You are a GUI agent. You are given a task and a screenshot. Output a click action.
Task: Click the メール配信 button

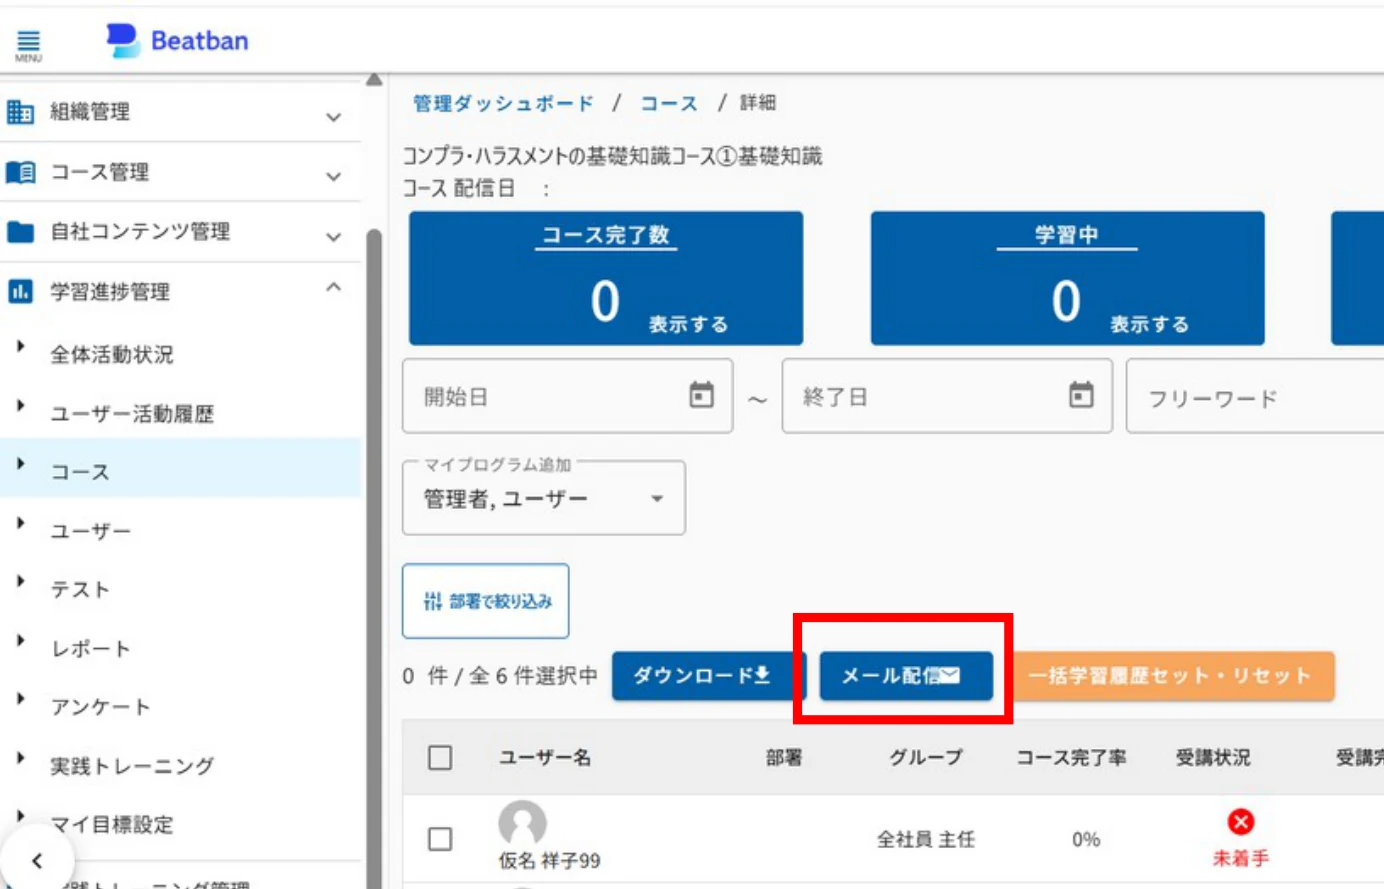pyautogui.click(x=906, y=676)
